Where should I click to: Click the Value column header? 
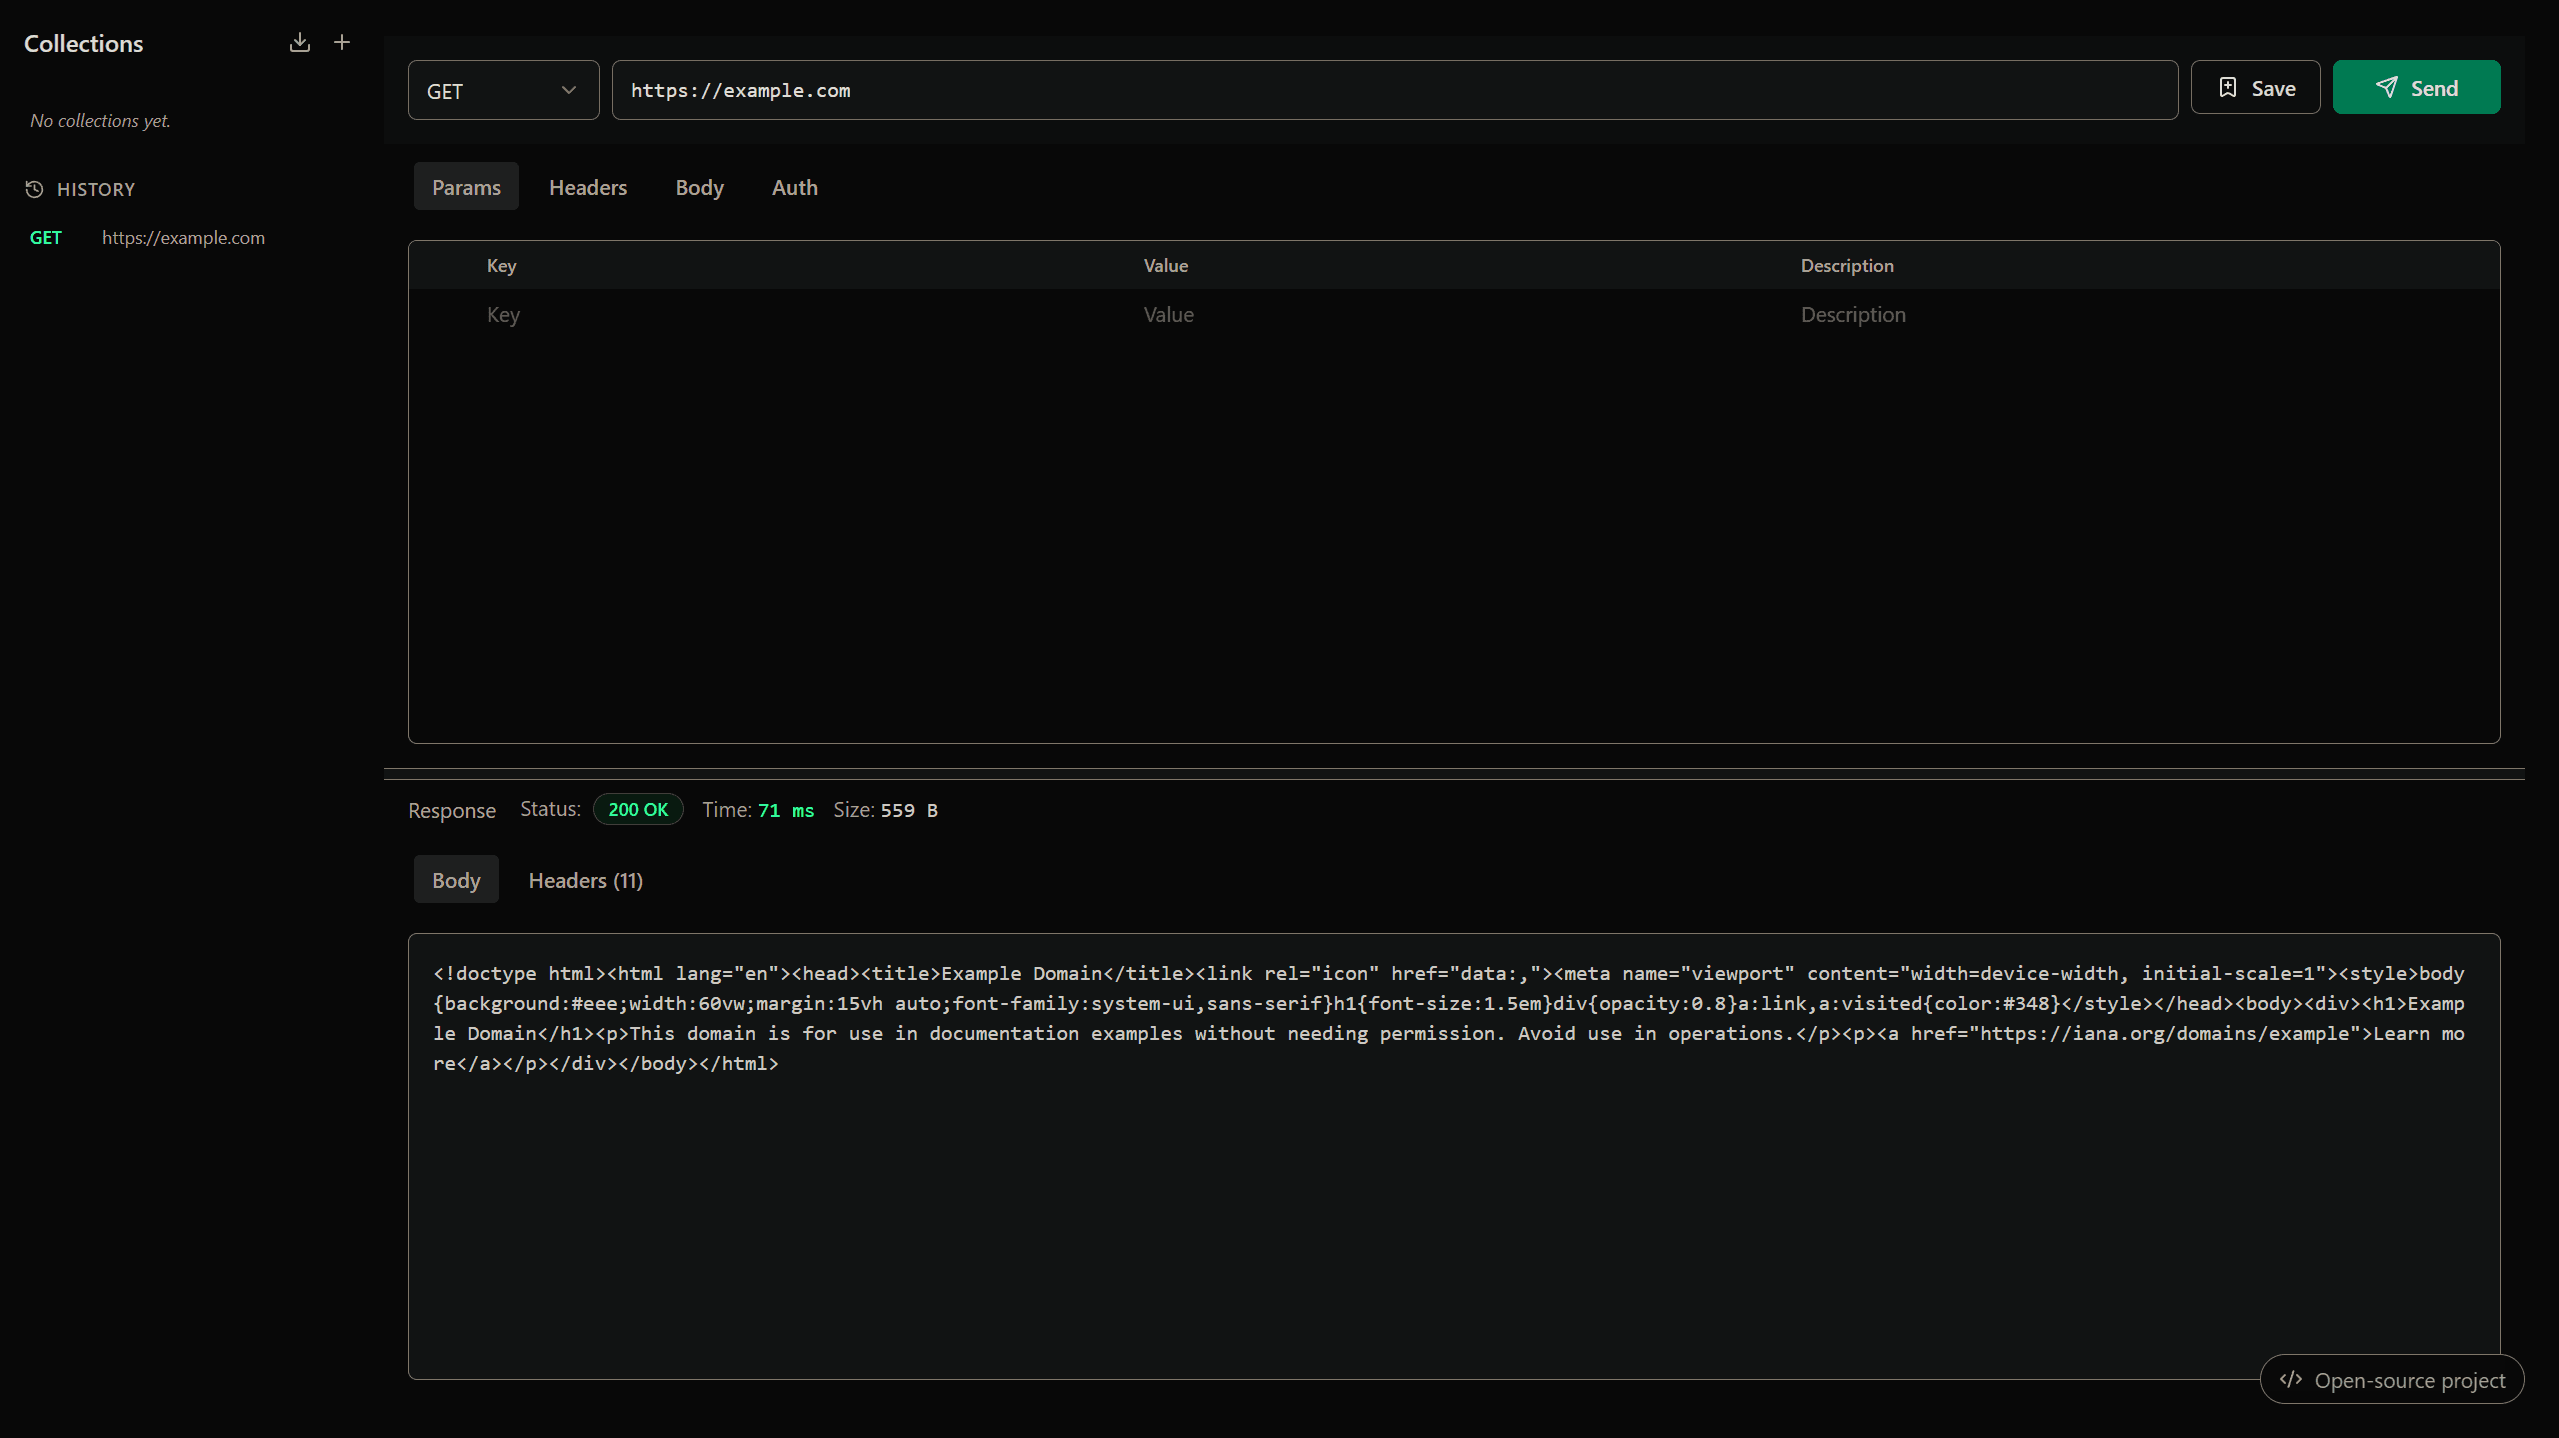[1166, 265]
